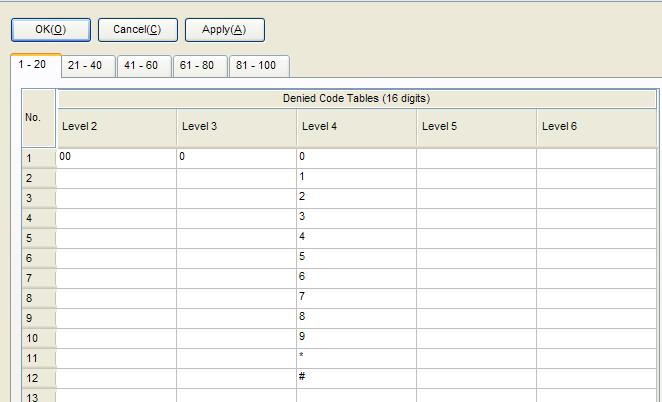Select the Level 4 cell containing #
Viewport: 662px width, 402px height.
356,378
